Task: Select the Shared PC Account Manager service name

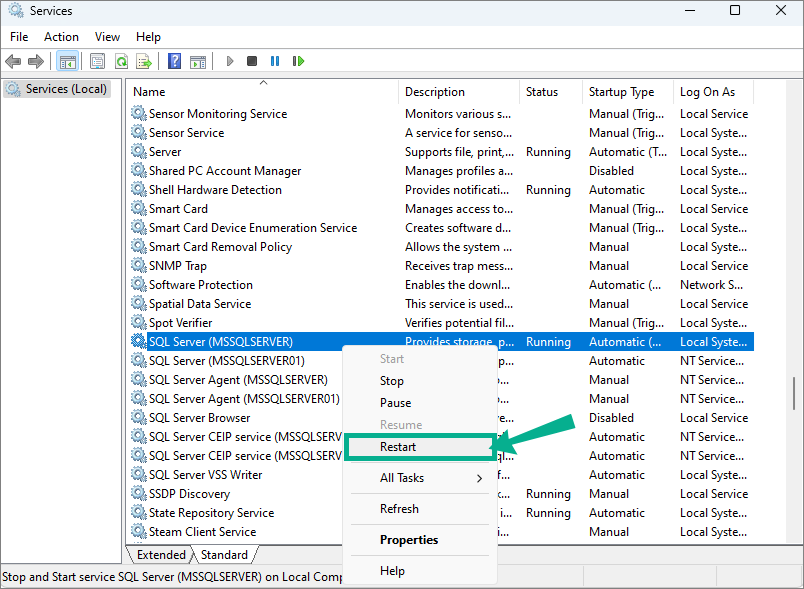Action: click(225, 171)
